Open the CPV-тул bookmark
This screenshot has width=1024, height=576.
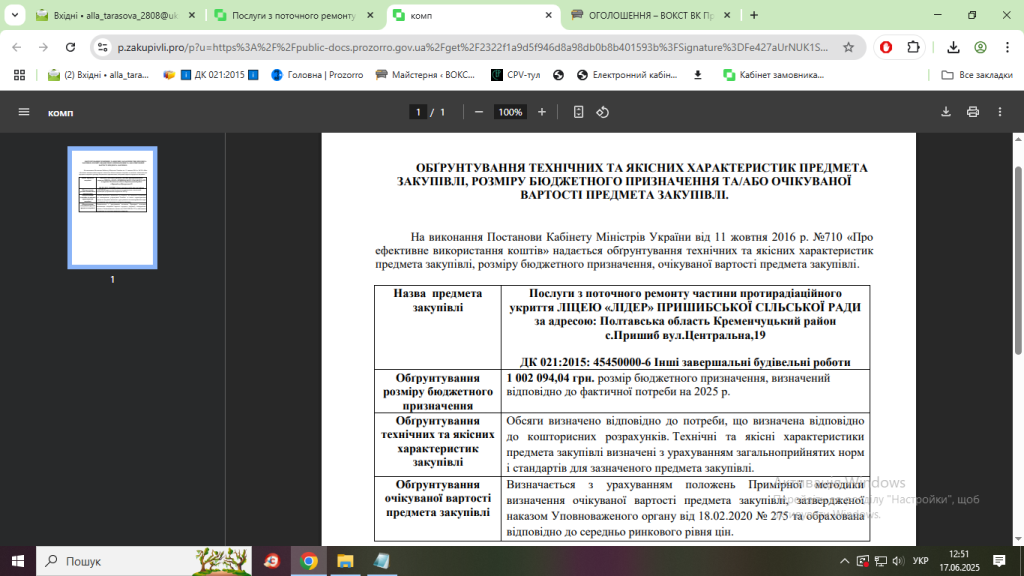(x=516, y=75)
